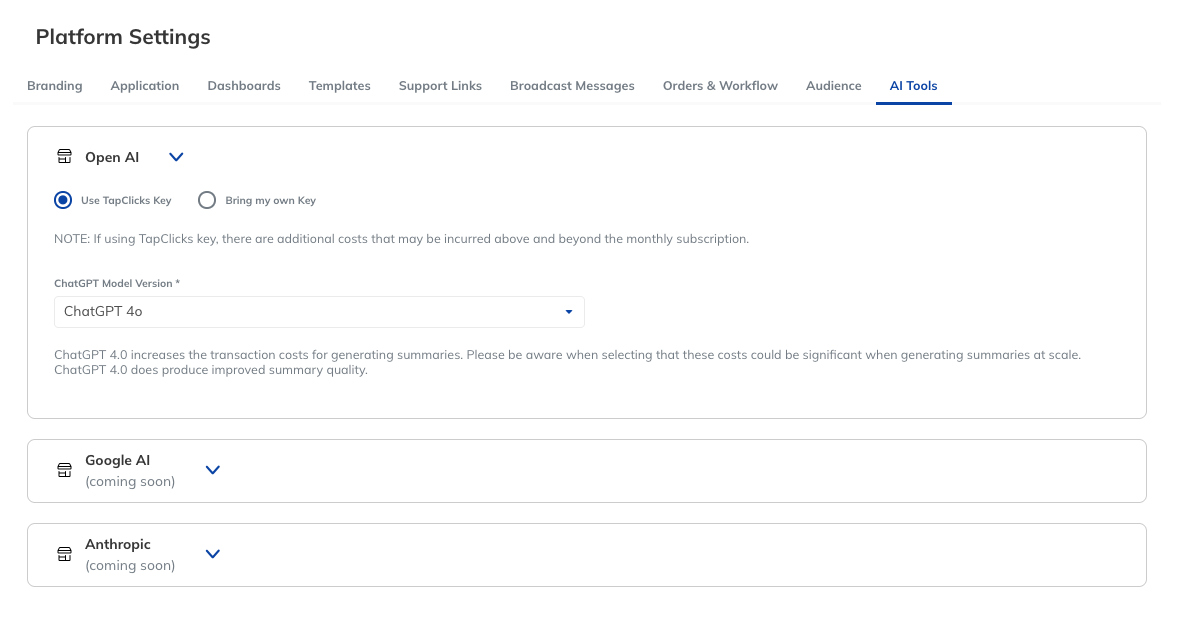The width and height of the screenshot is (1177, 623).
Task: Click the Anthropic section title
Action: click(118, 544)
